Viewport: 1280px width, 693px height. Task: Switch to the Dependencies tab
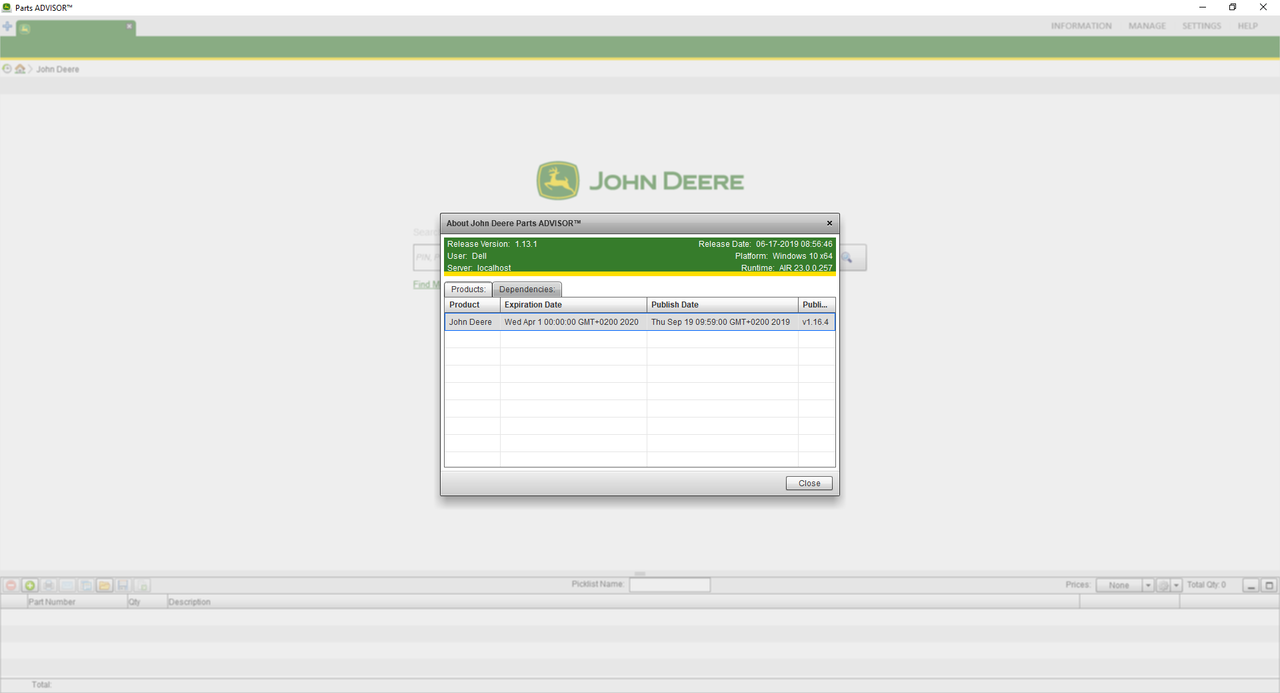(527, 289)
